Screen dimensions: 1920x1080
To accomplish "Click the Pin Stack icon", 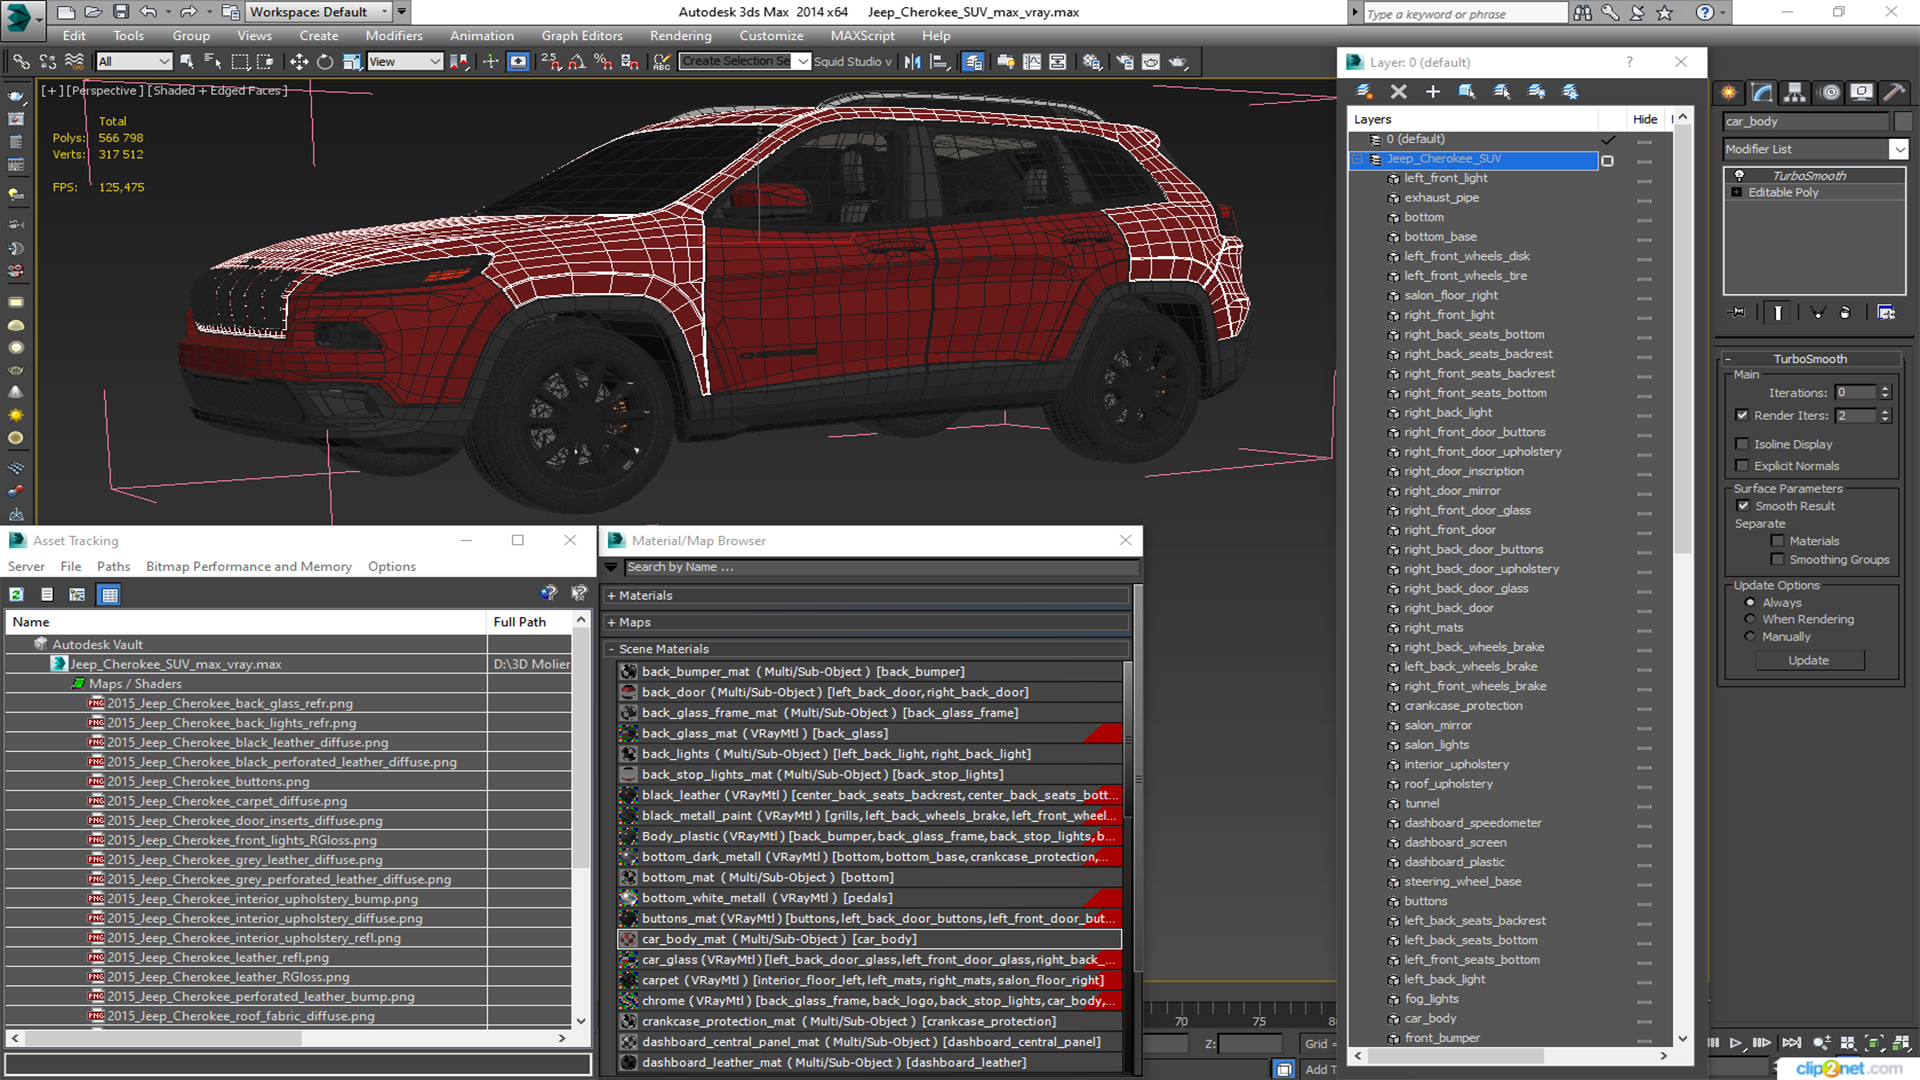I will (x=1738, y=313).
